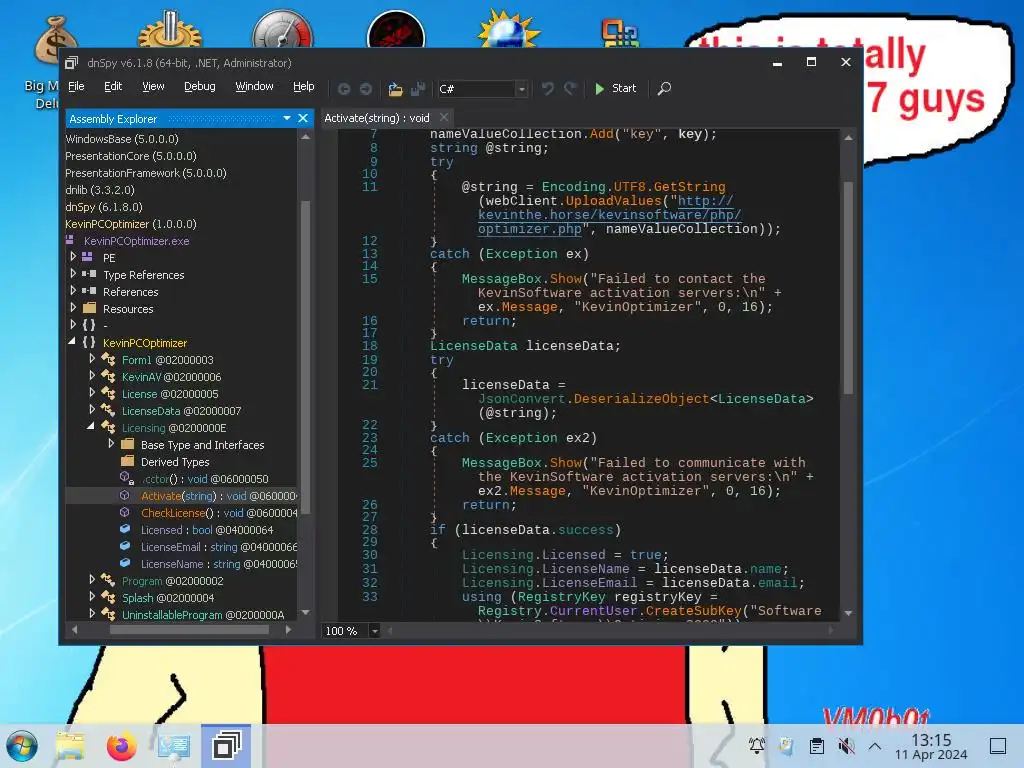
Task: Expand the Type References node
Action: [73, 274]
